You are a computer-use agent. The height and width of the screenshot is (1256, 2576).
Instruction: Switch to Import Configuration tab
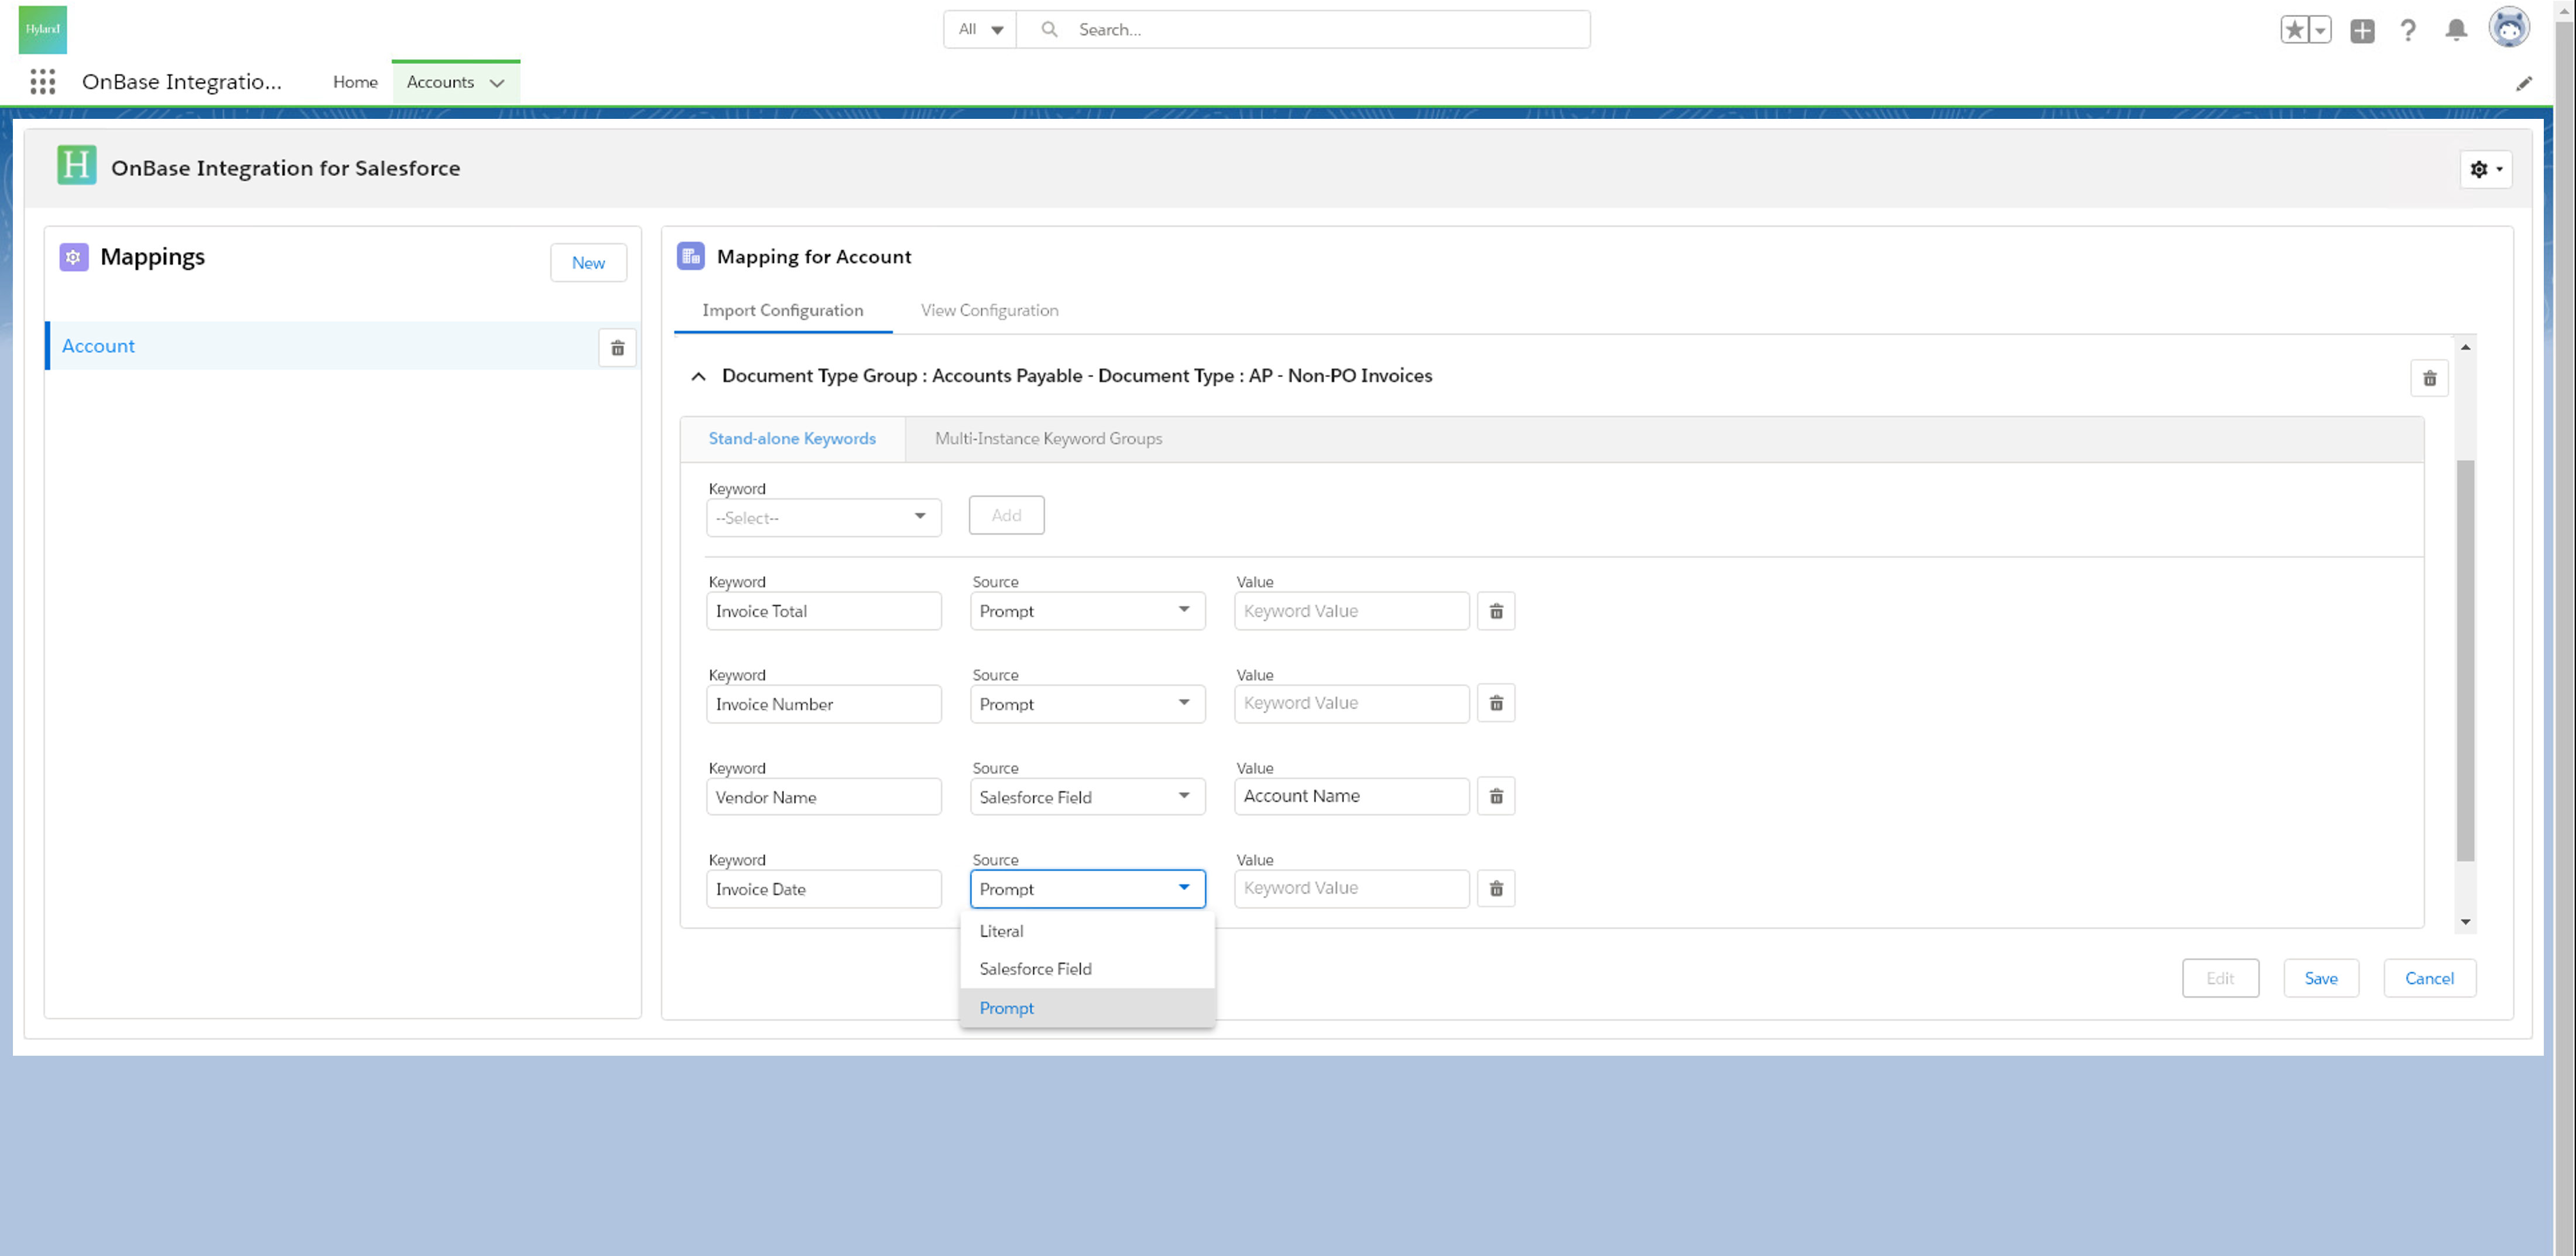click(782, 310)
